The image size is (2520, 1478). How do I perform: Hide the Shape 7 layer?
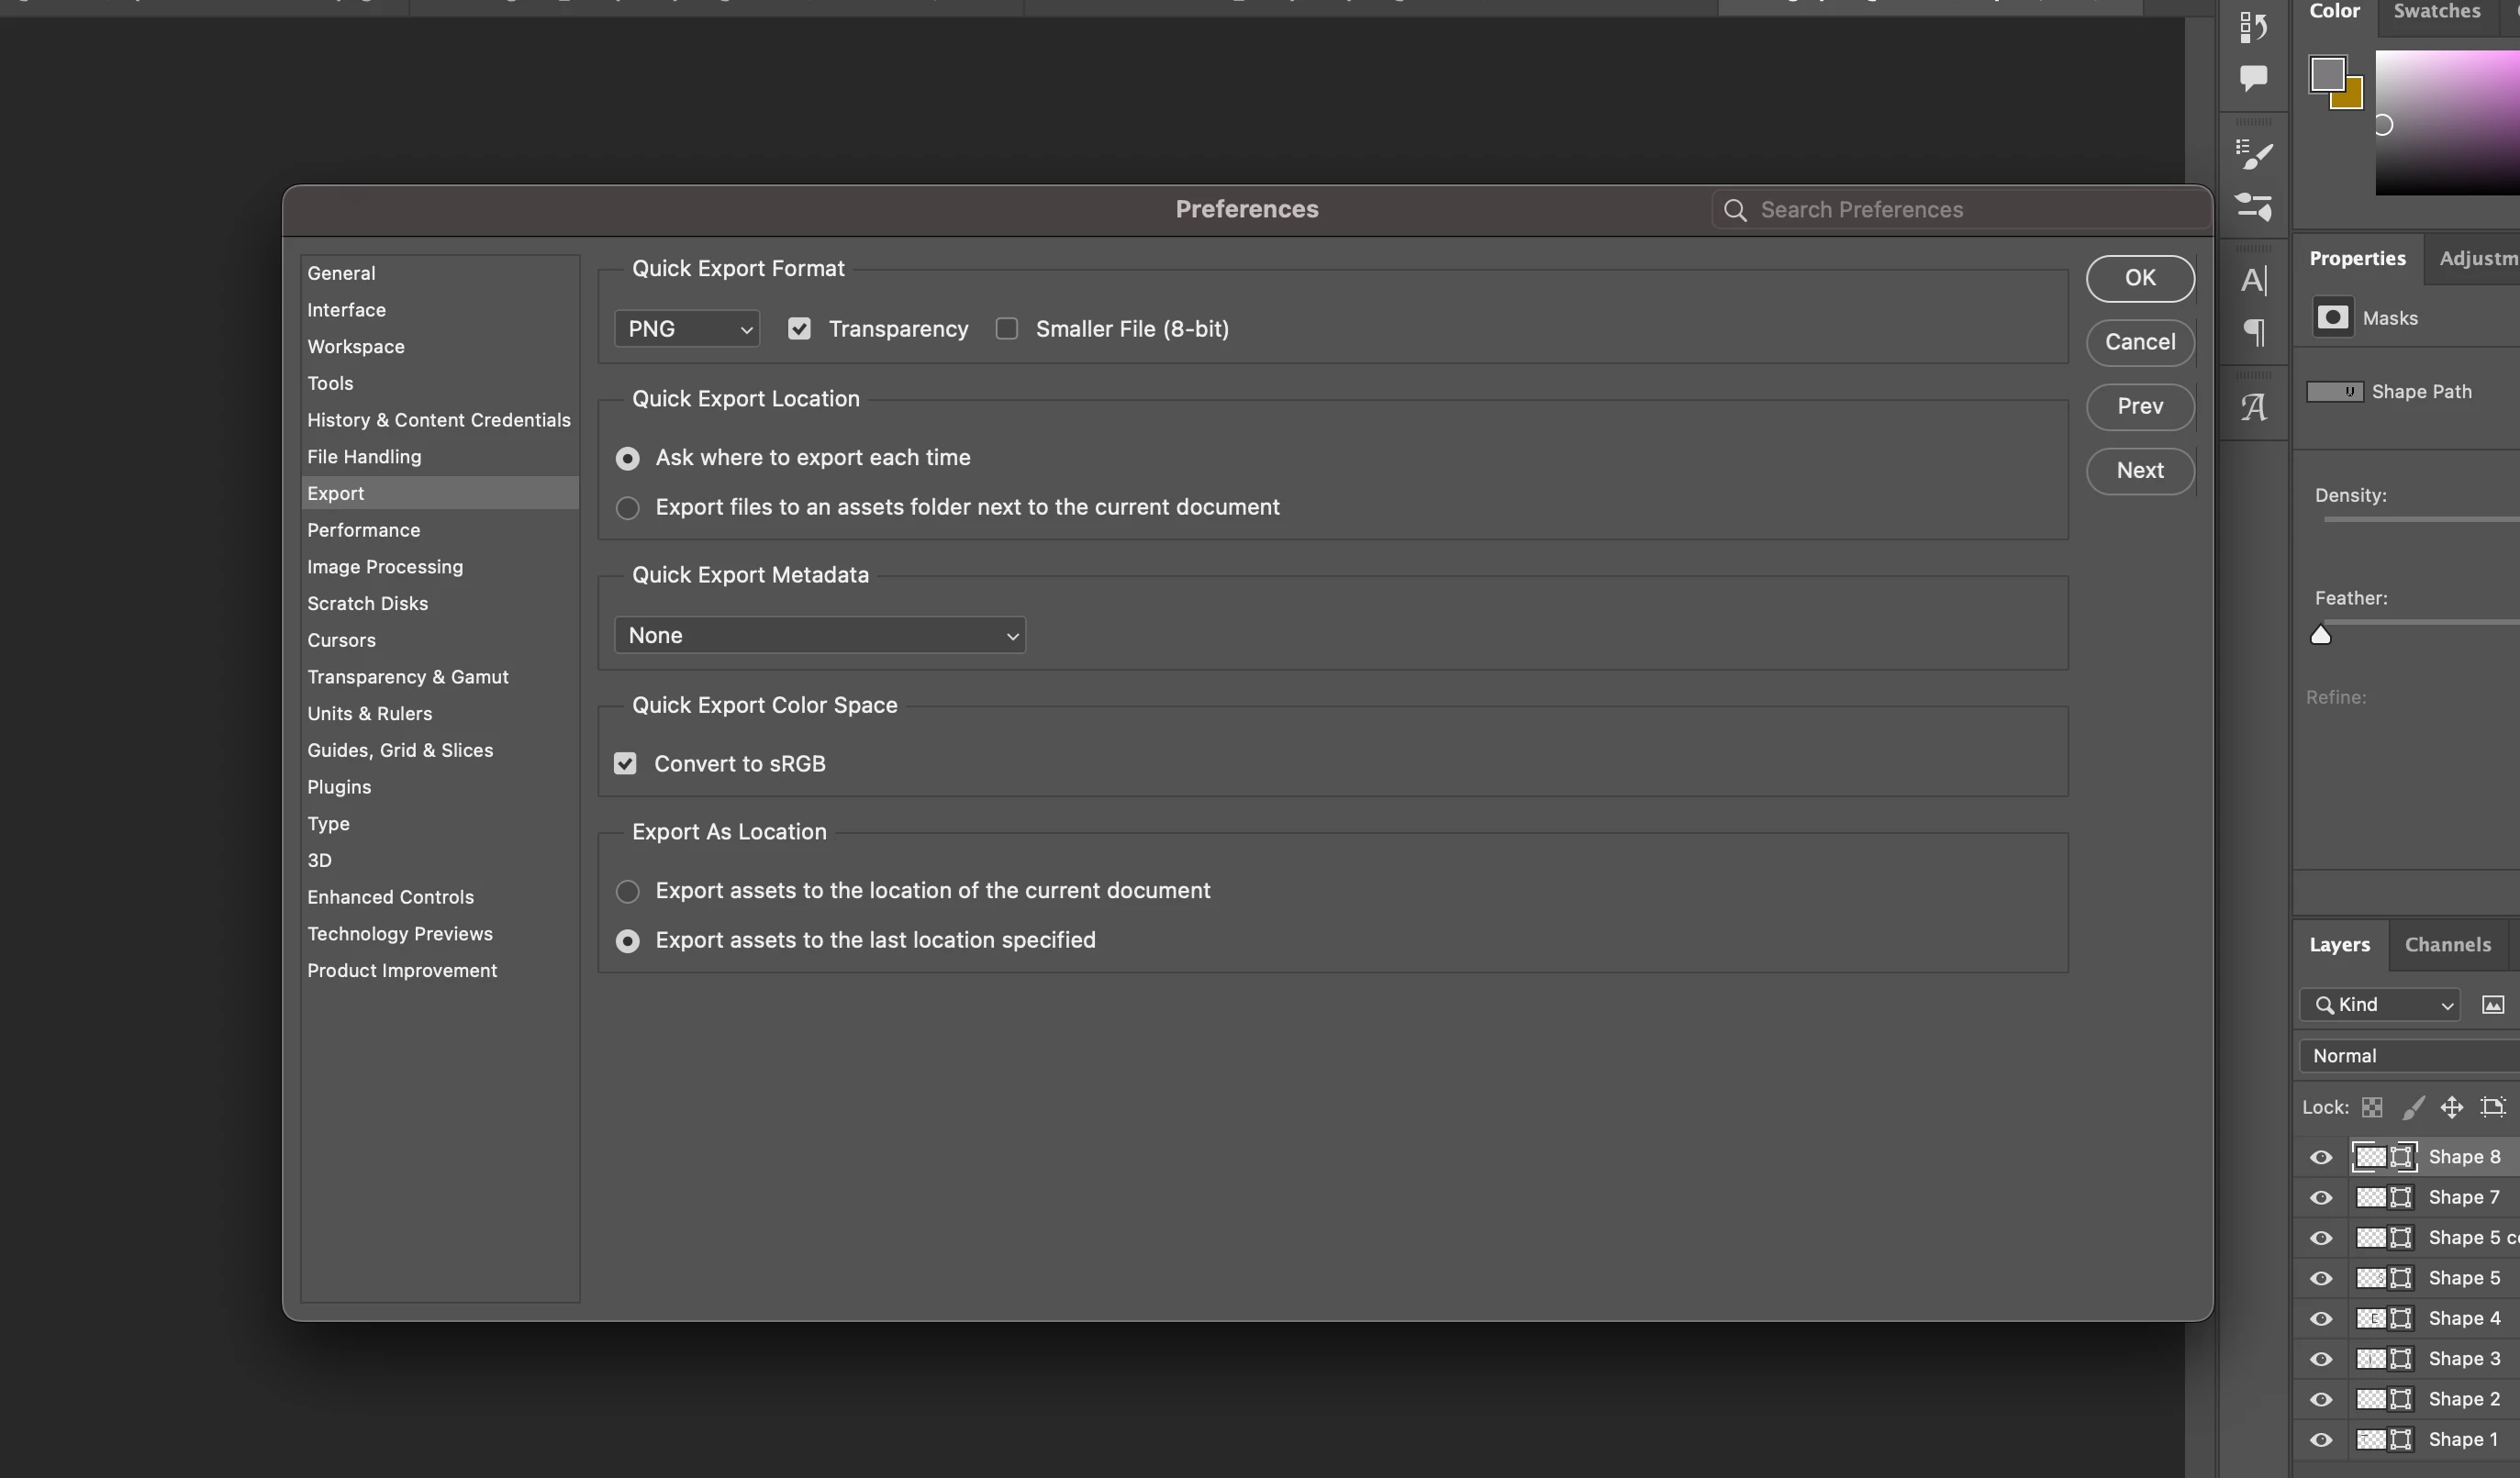(2320, 1198)
